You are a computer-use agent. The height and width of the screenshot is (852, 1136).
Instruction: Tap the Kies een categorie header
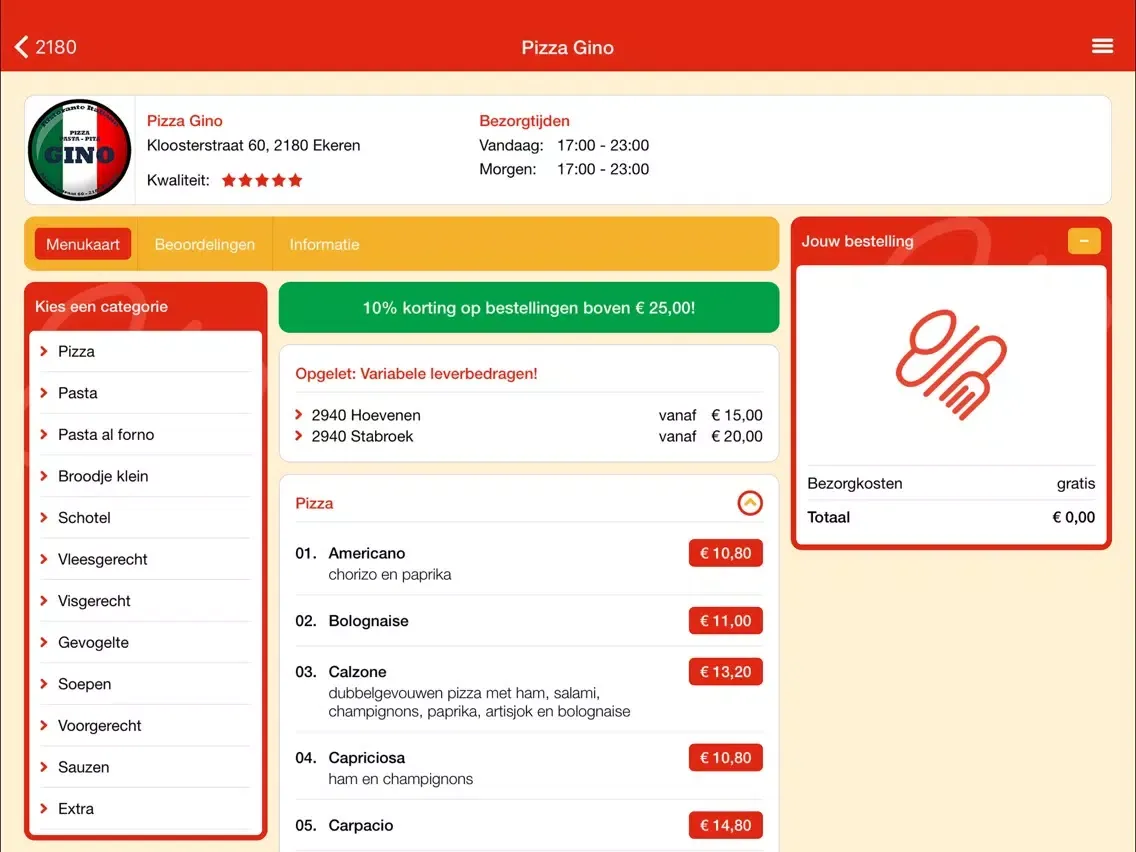(101, 306)
